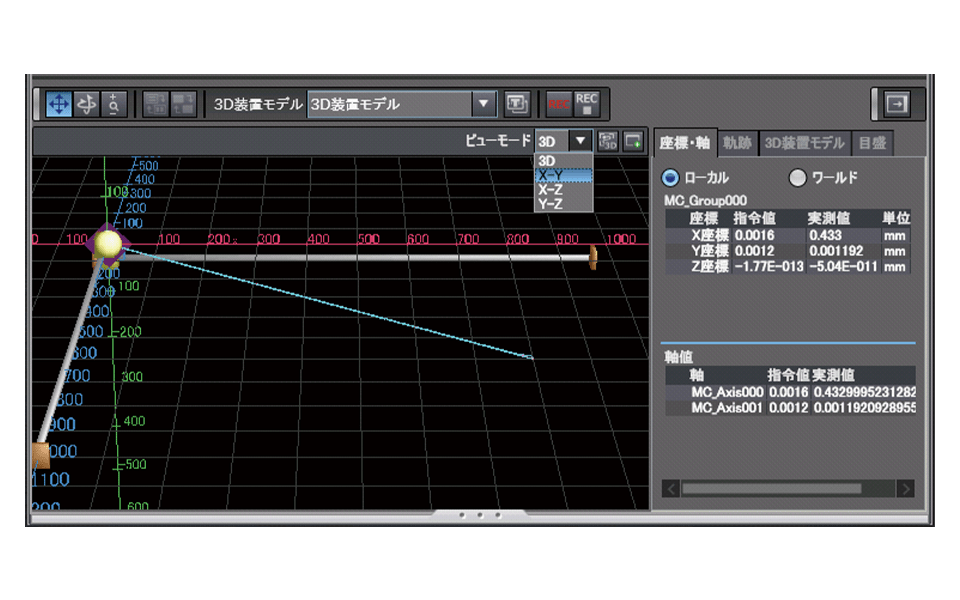Image resolution: width=960 pixels, height=600 pixels.
Task: Click the second grayed layout switch icon
Action: click(182, 104)
